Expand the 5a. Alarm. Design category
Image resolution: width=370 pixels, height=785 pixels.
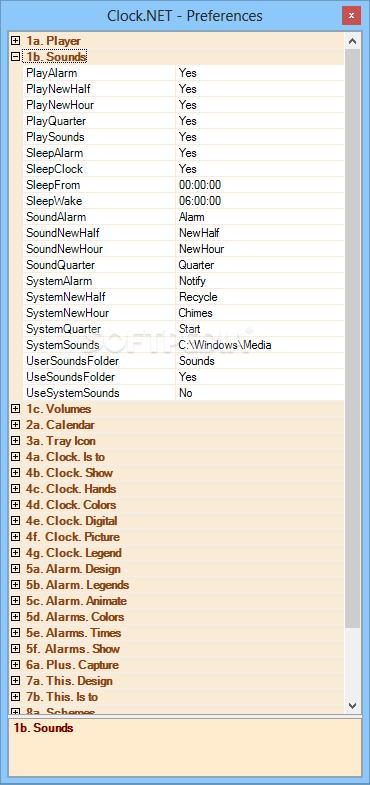(x=16, y=569)
